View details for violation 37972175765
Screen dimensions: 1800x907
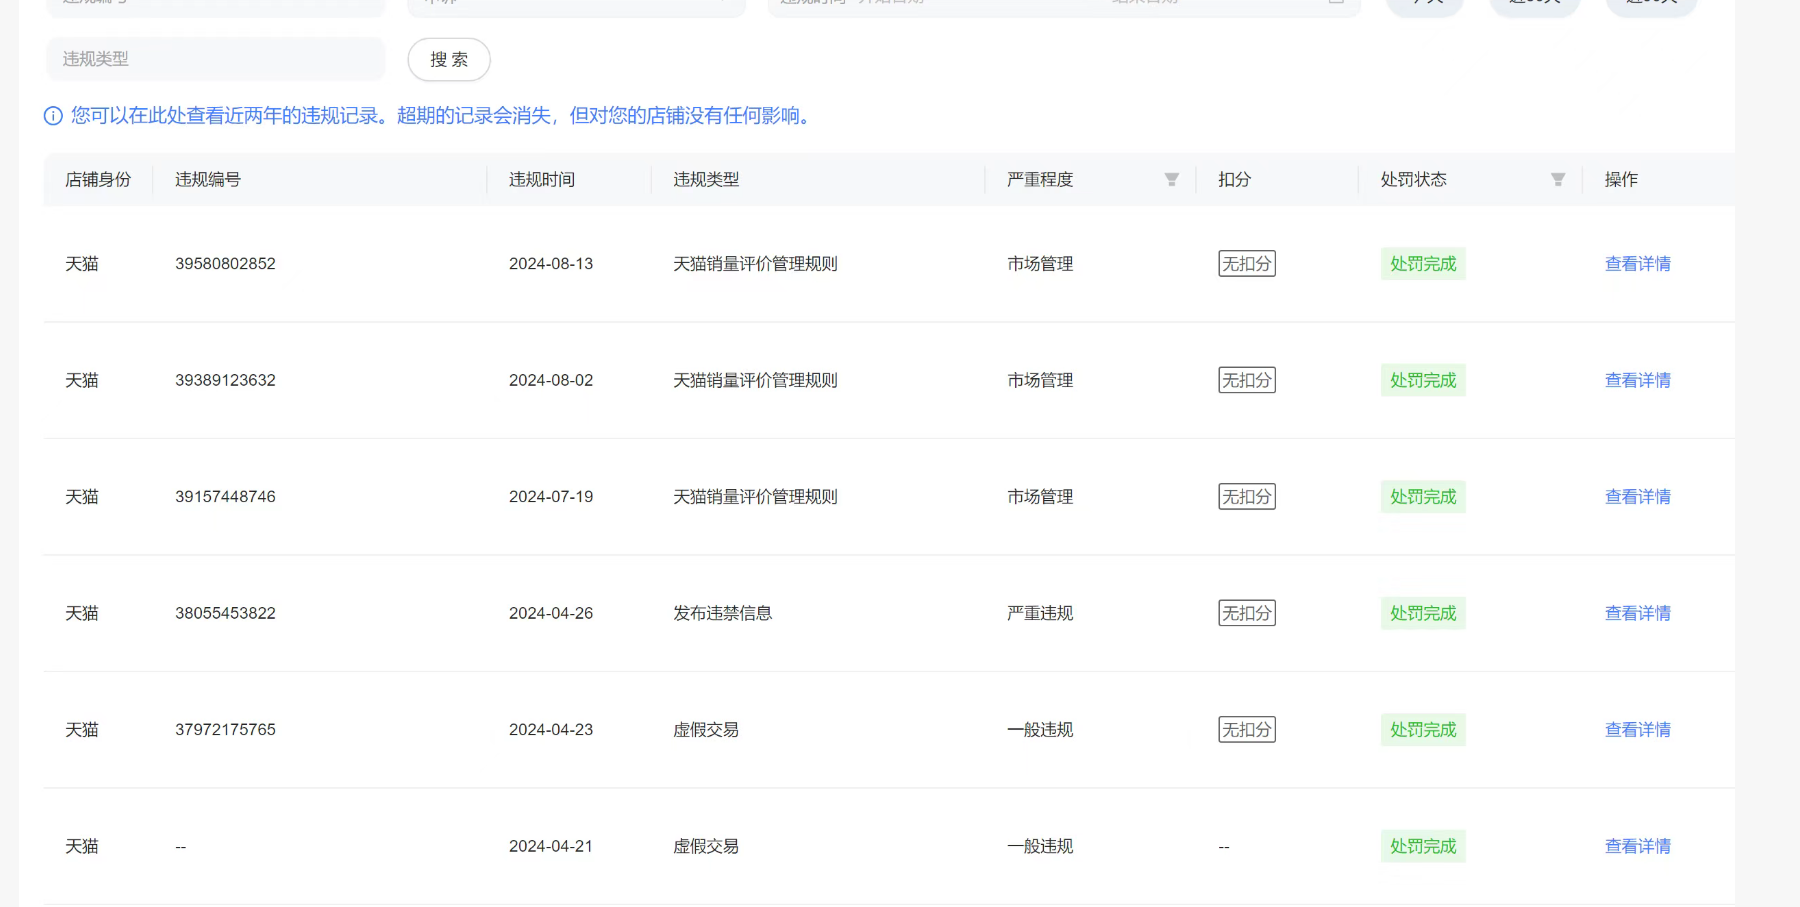pos(1637,730)
